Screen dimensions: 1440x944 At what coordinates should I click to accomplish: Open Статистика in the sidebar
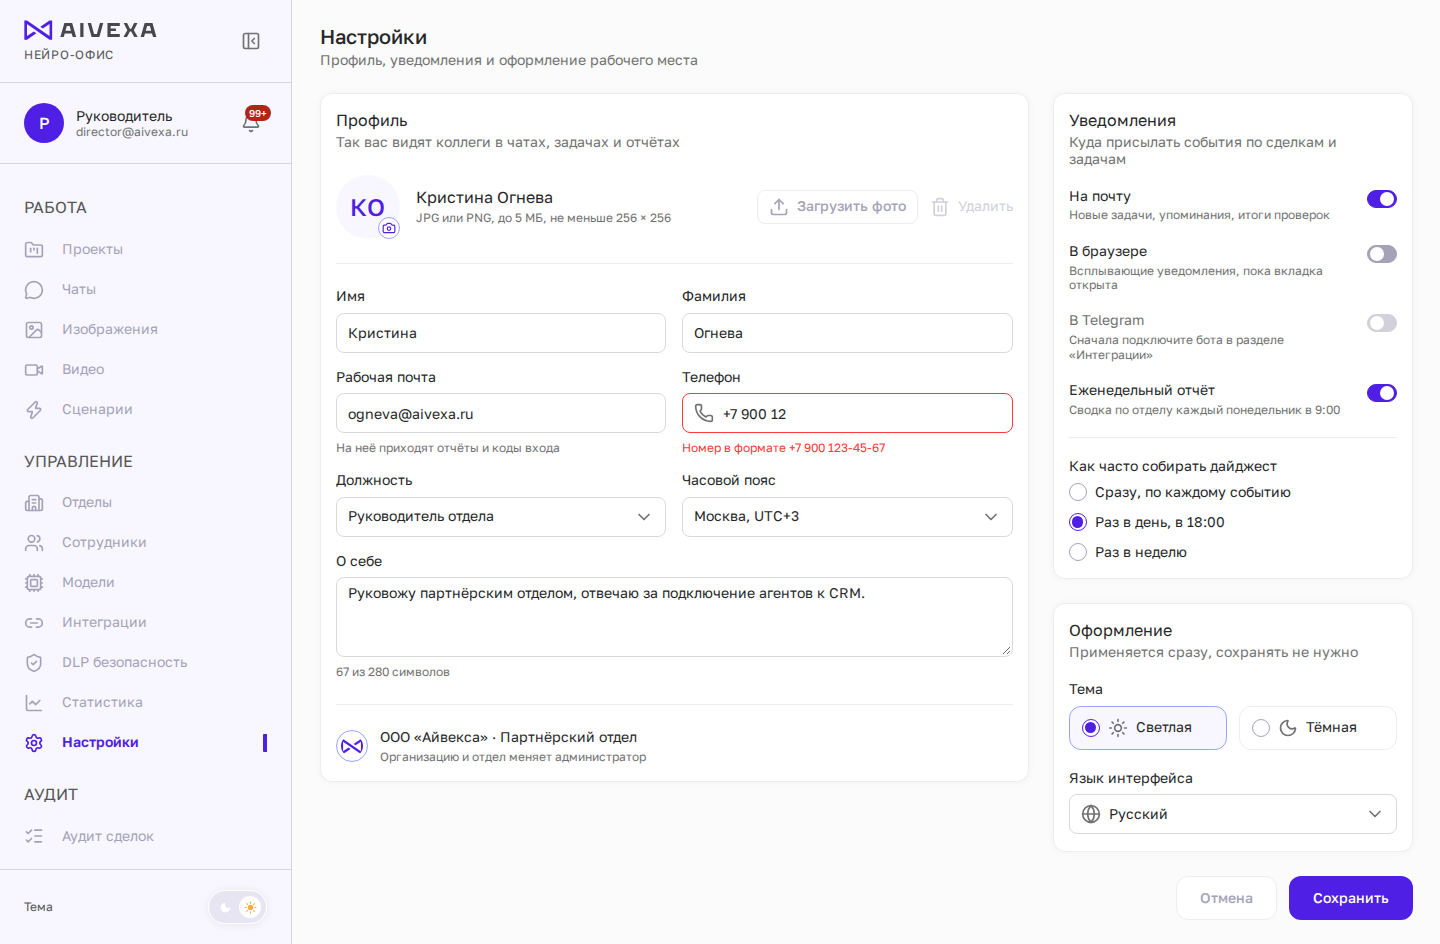pyautogui.click(x=145, y=702)
